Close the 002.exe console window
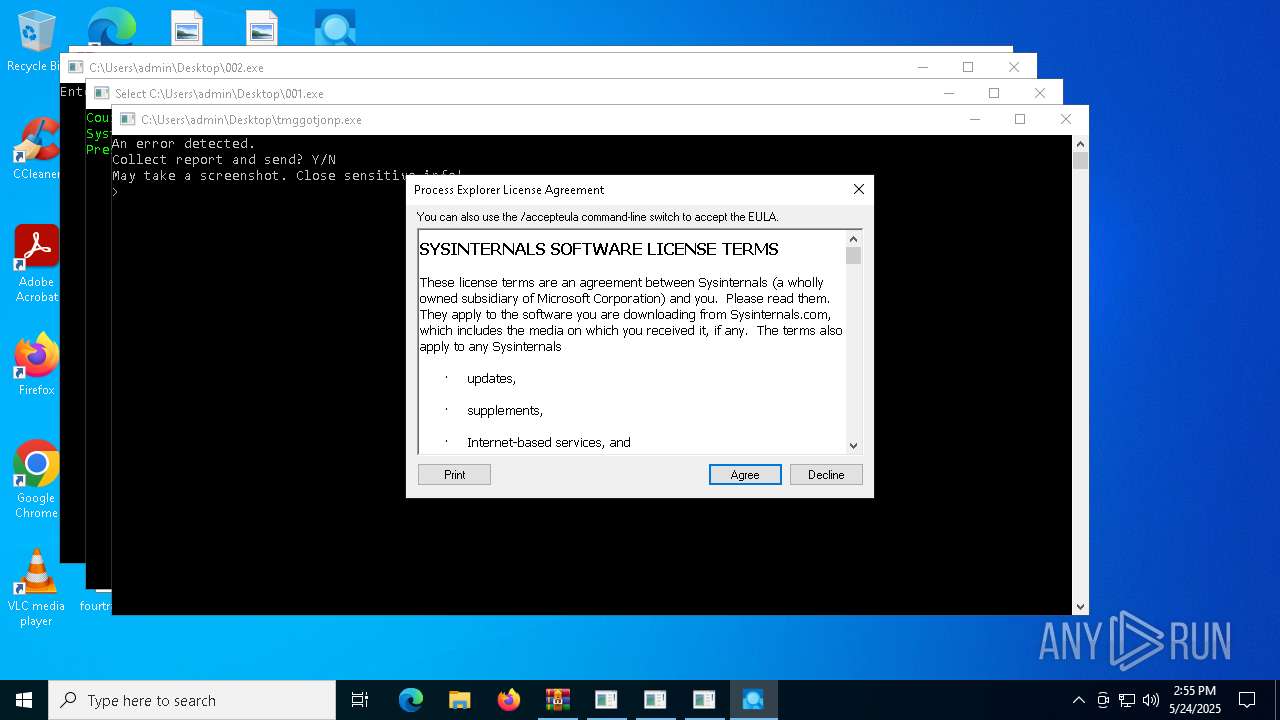 [x=1014, y=67]
